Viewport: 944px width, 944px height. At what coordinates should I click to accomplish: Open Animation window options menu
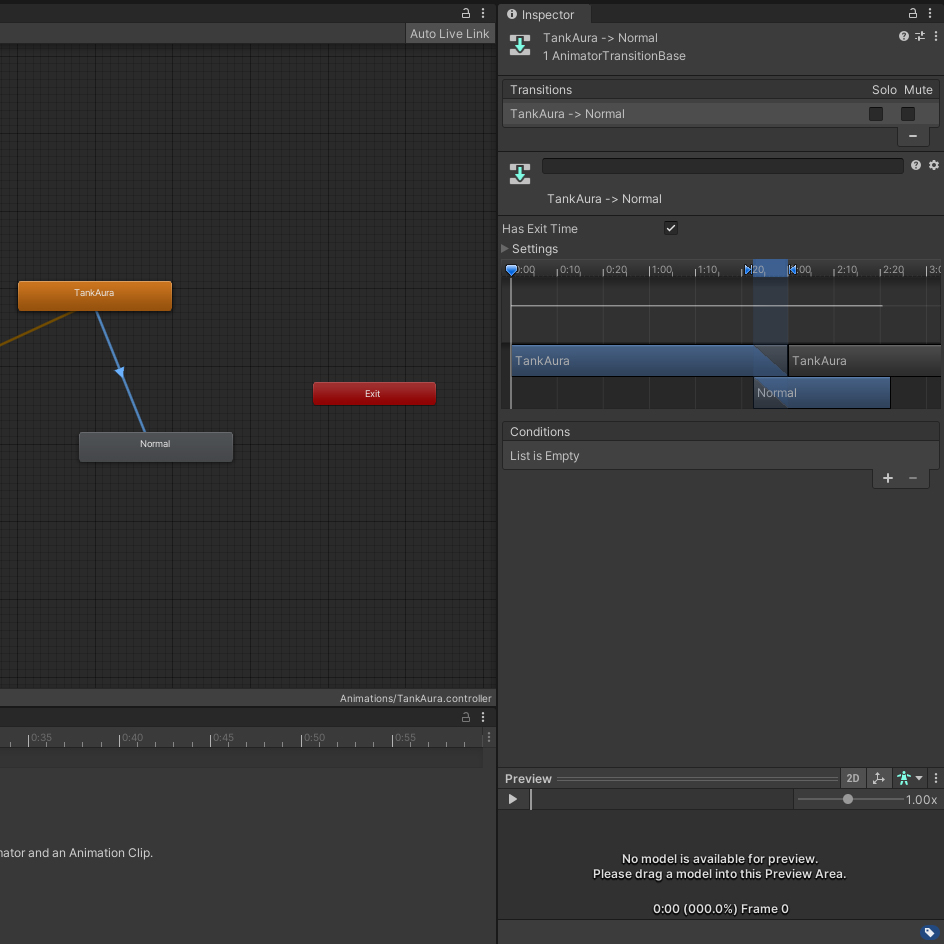(483, 717)
